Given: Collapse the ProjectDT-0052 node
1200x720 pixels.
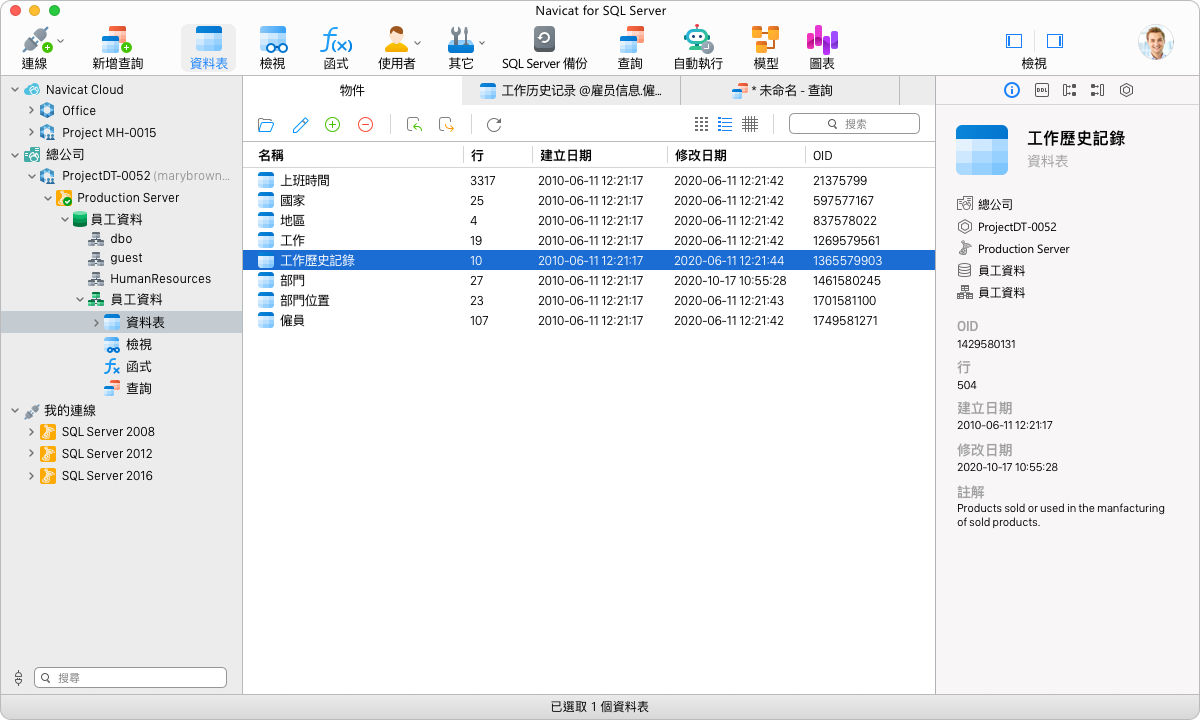Looking at the screenshot, I should click(x=31, y=176).
